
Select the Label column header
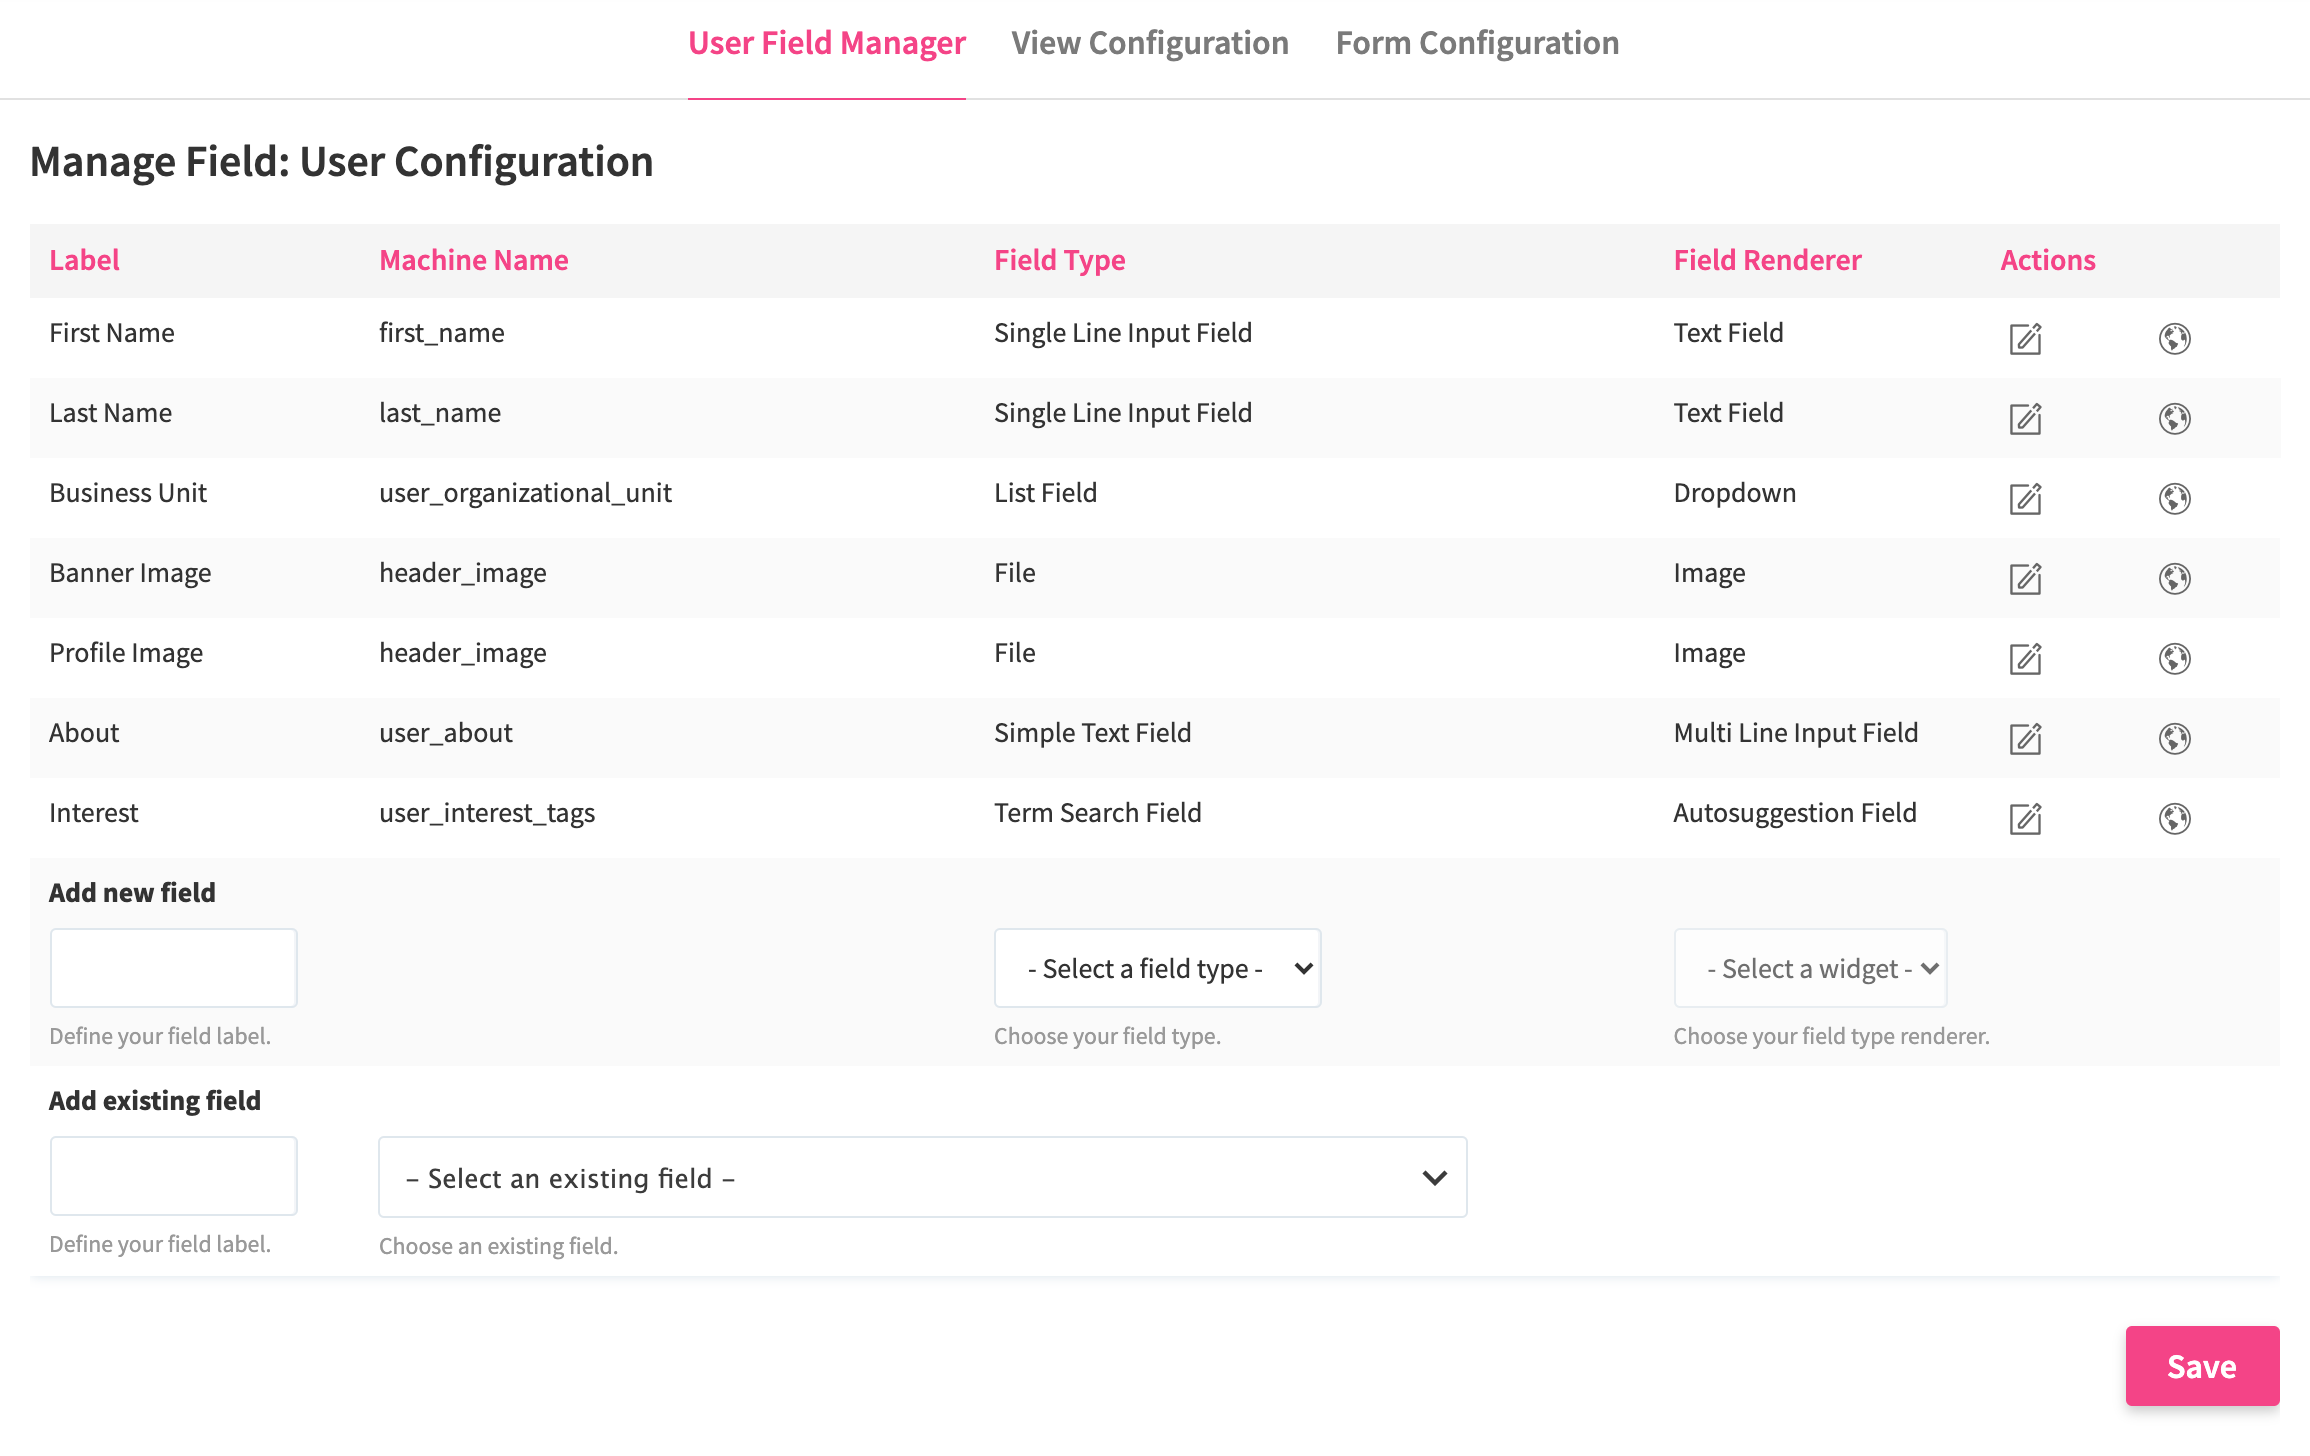(84, 260)
